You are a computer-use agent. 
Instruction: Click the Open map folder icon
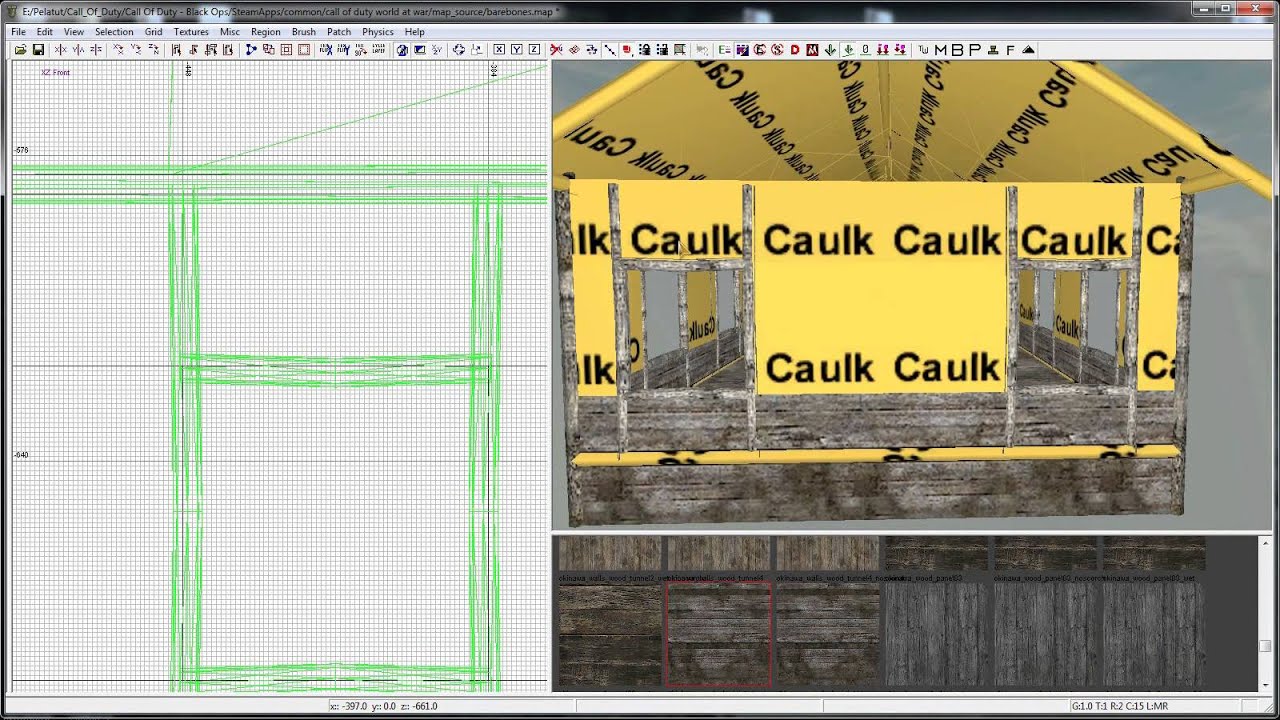(20, 49)
